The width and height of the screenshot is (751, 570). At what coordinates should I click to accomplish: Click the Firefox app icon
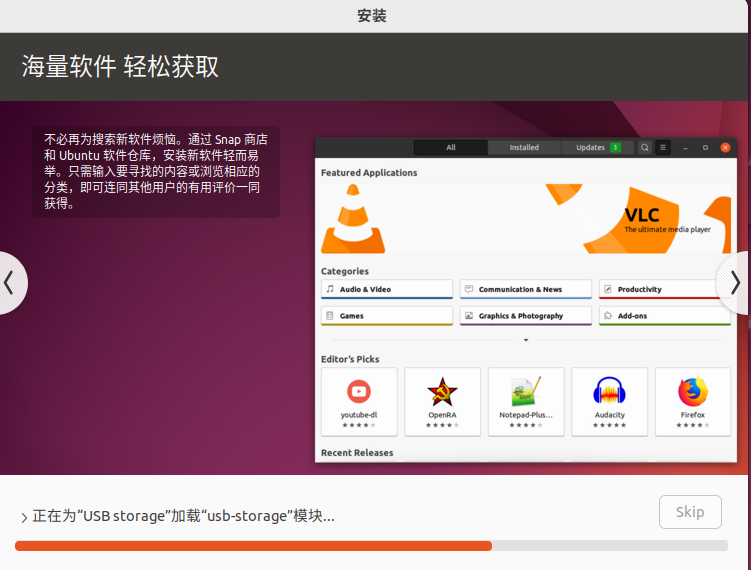coord(693,391)
